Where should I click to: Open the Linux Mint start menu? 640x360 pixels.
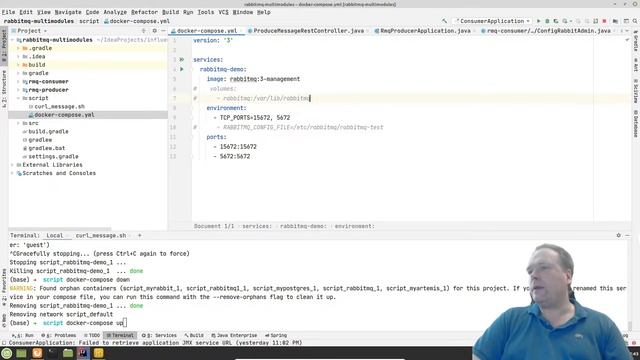tap(7, 353)
